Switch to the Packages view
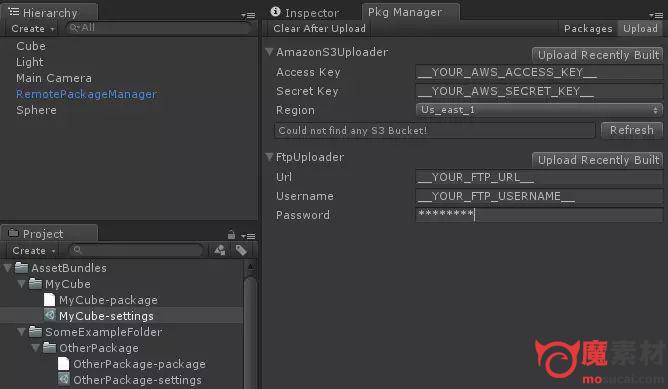This screenshot has width=668, height=389. (588, 29)
